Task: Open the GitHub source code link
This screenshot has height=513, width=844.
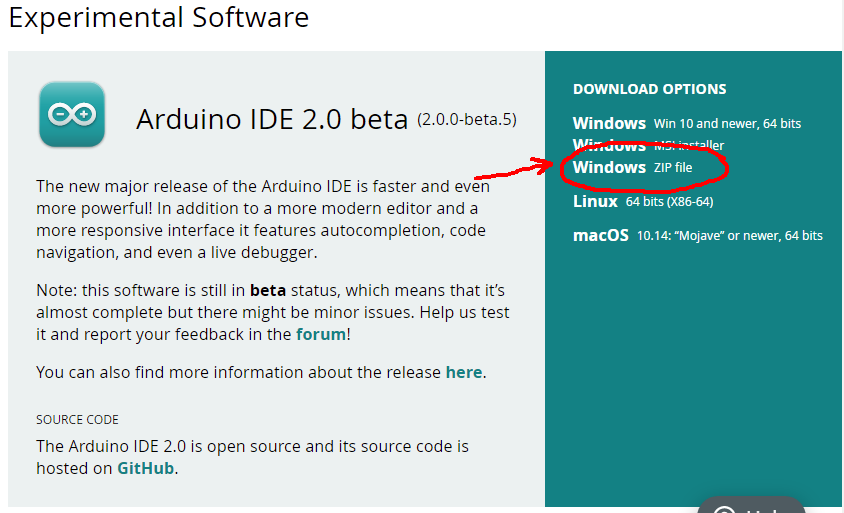Action: coord(146,468)
